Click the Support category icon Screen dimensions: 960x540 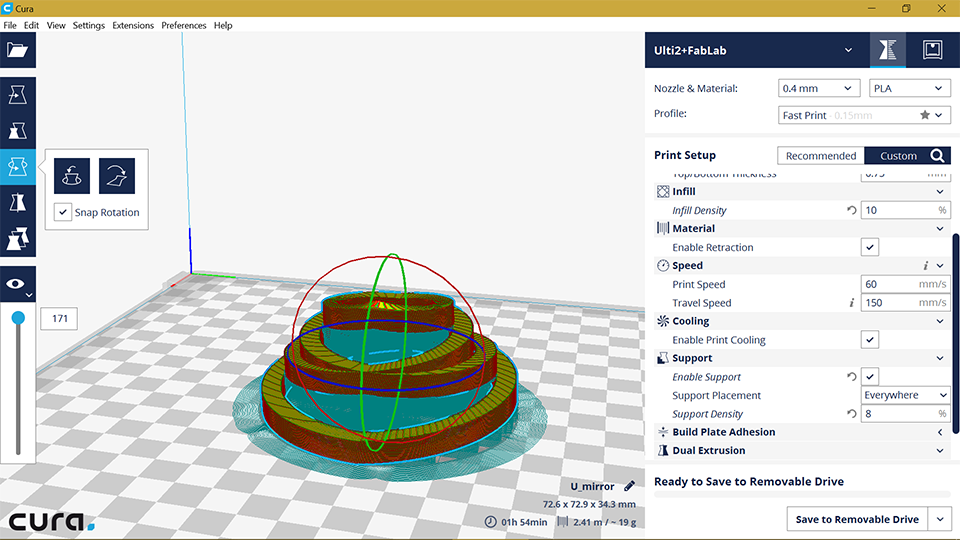click(662, 358)
